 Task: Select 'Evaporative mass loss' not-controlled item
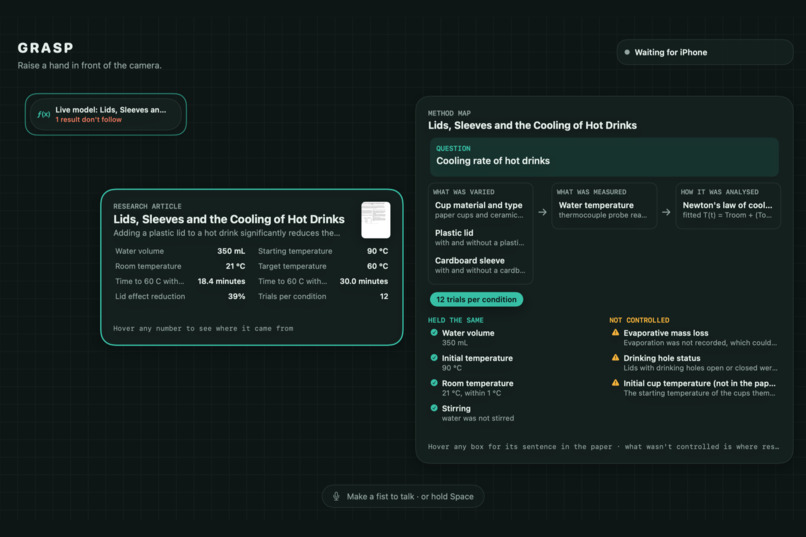(694, 338)
